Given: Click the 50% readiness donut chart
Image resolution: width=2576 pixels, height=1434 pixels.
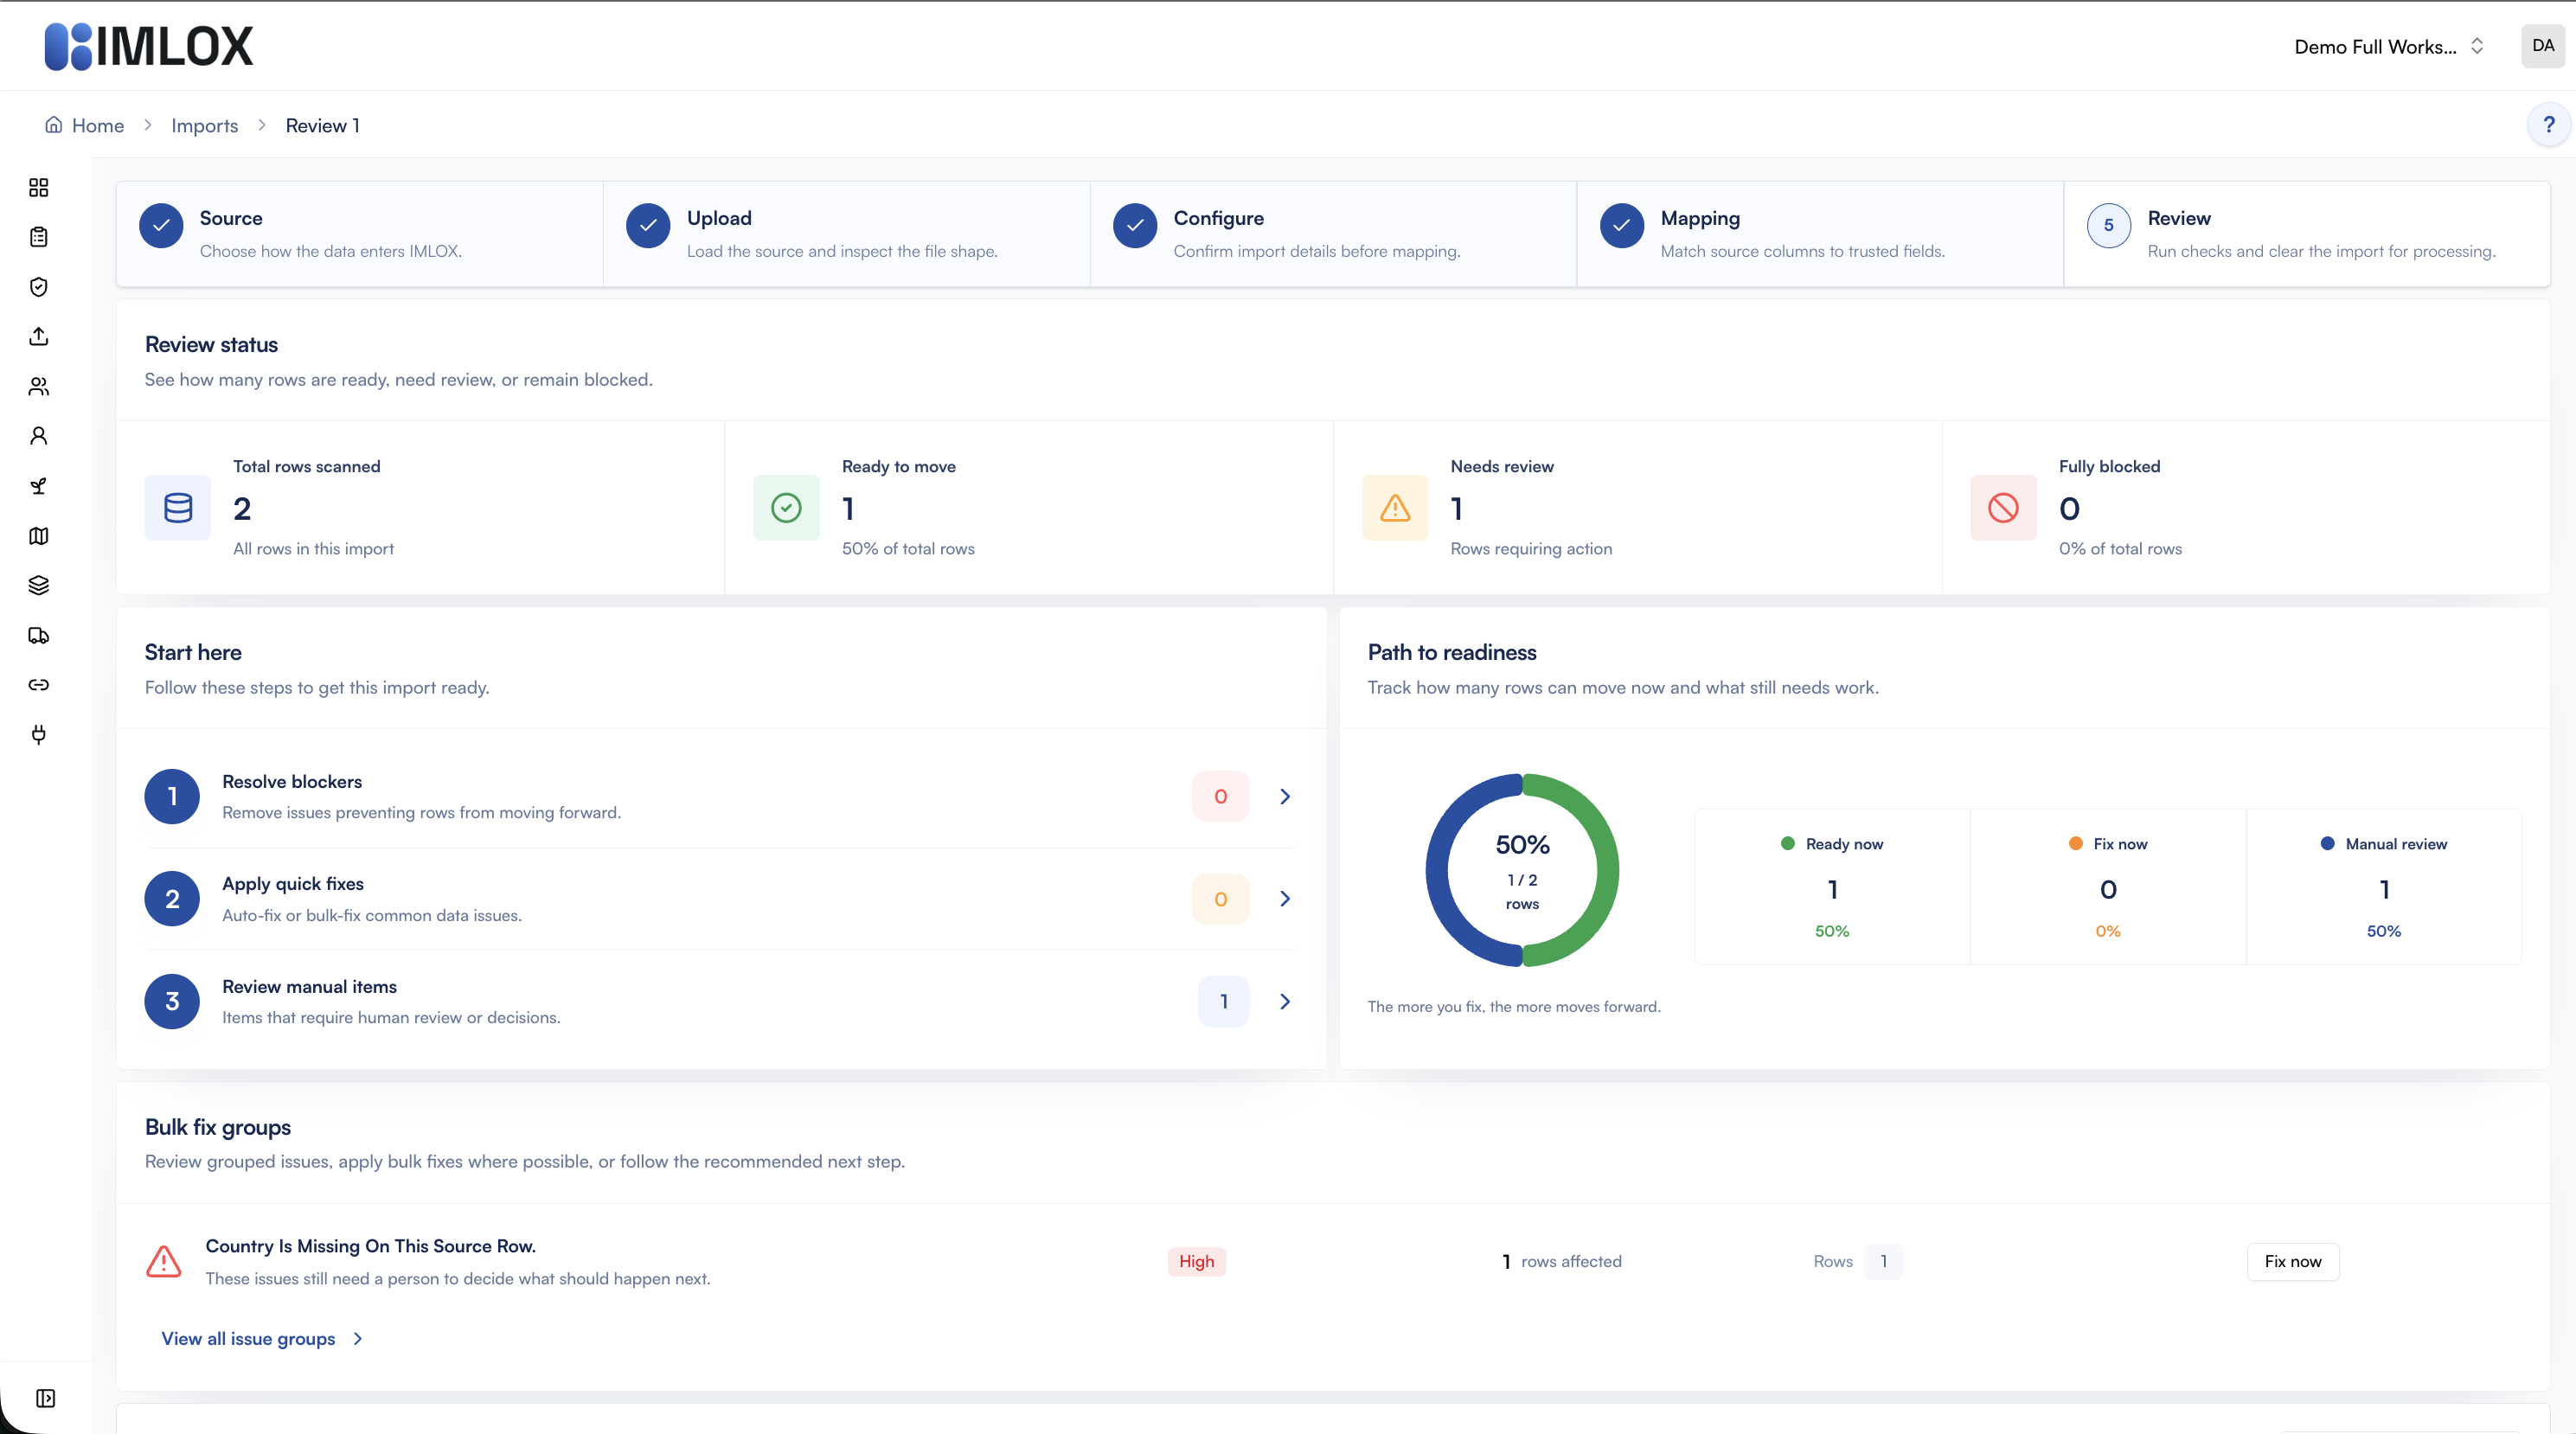Looking at the screenshot, I should [1522, 870].
